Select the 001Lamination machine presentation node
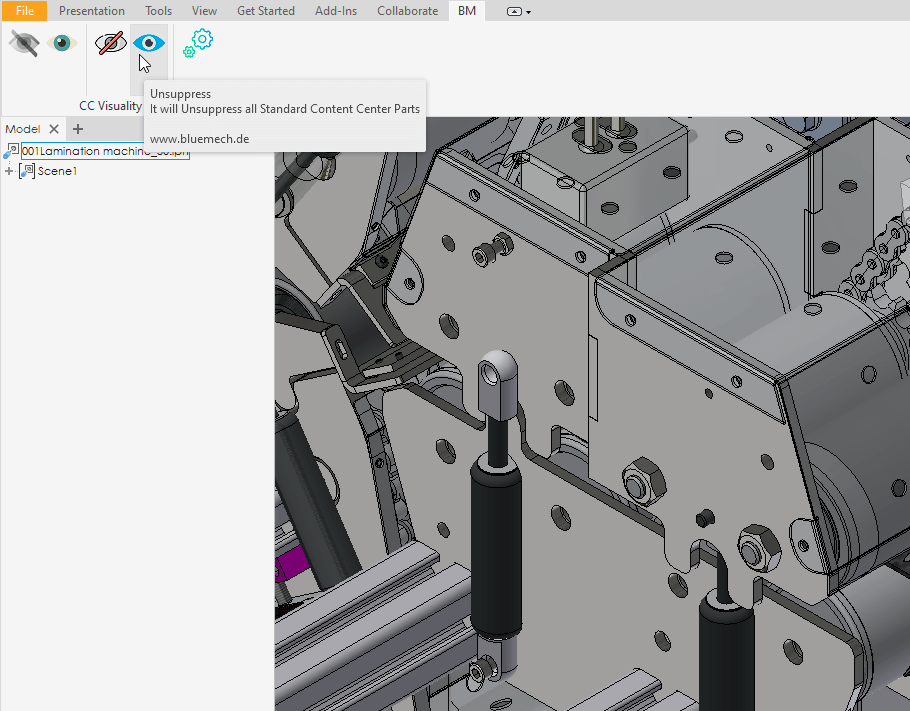Image resolution: width=910 pixels, height=711 pixels. click(x=105, y=151)
